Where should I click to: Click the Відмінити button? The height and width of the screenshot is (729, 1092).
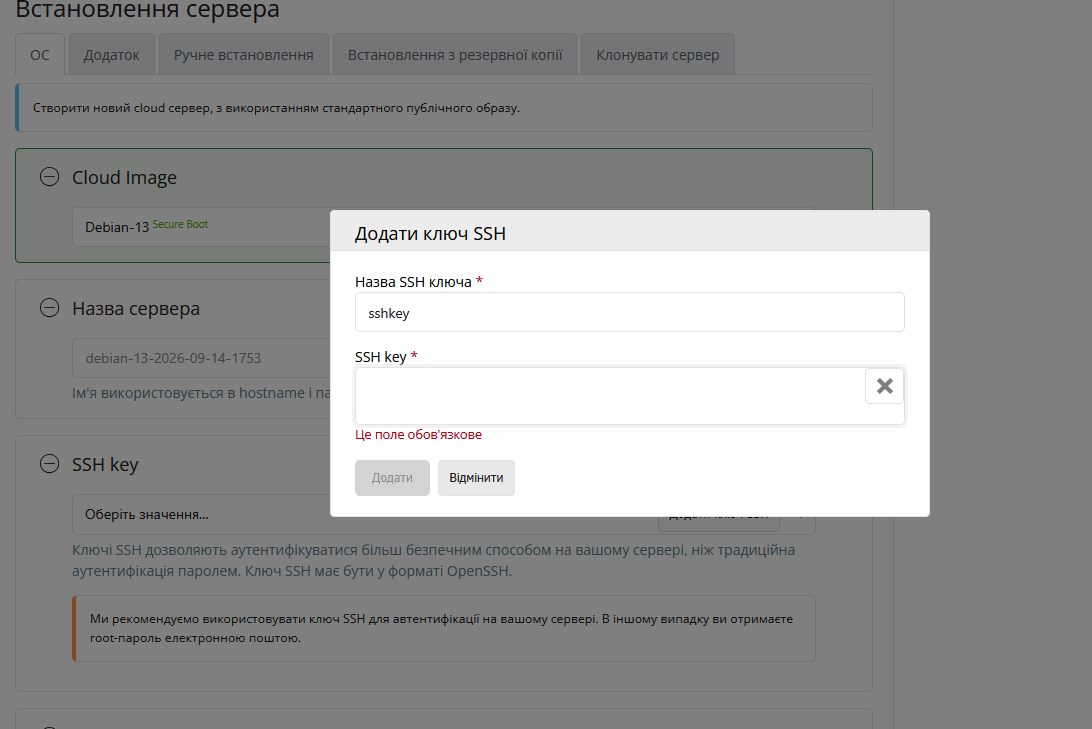(x=476, y=478)
